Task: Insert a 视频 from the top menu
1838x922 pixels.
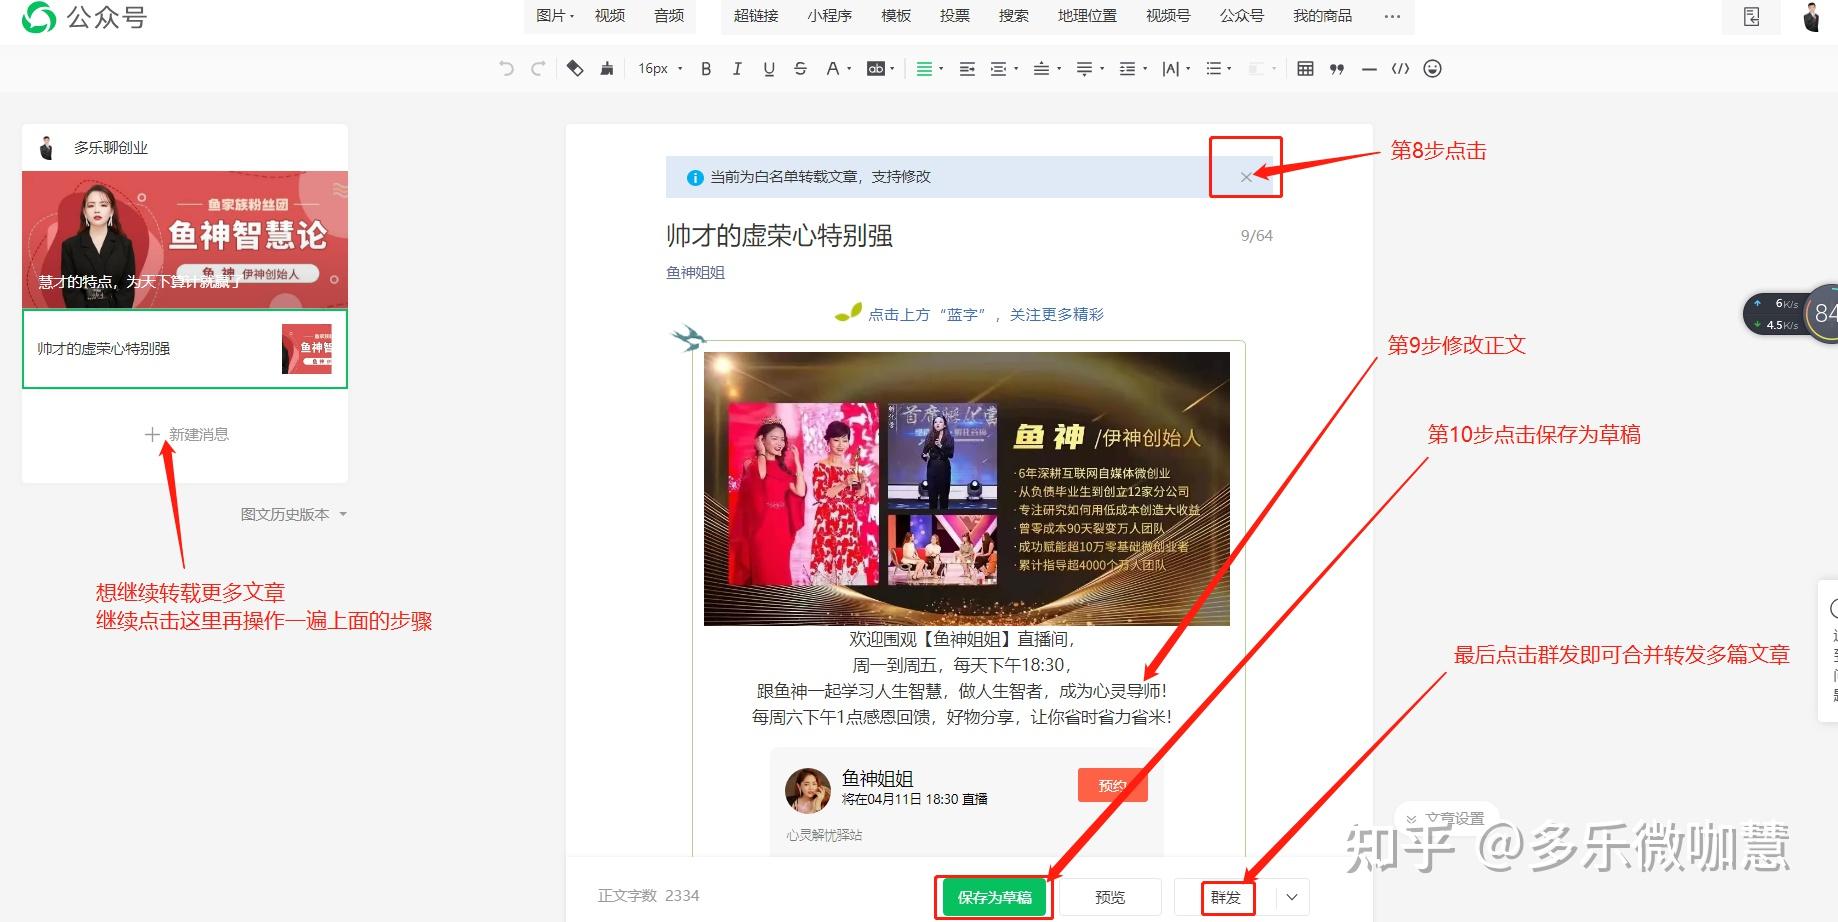Action: pos(610,16)
